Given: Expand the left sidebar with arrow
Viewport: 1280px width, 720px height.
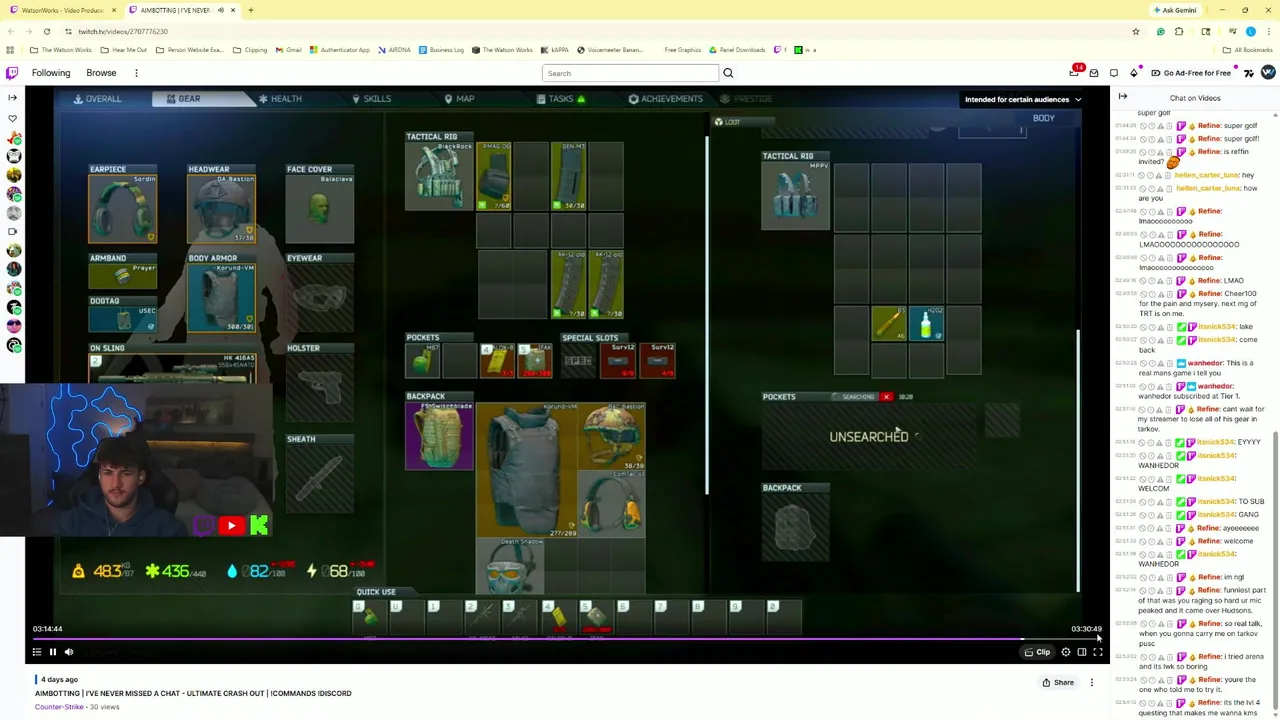Looking at the screenshot, I should pyautogui.click(x=12, y=97).
